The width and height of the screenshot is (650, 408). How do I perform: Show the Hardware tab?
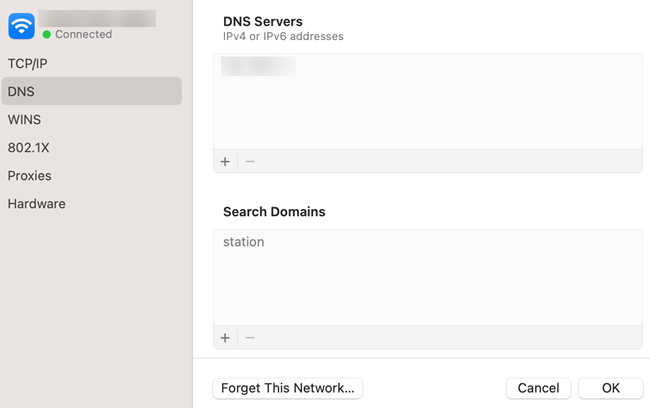37,203
